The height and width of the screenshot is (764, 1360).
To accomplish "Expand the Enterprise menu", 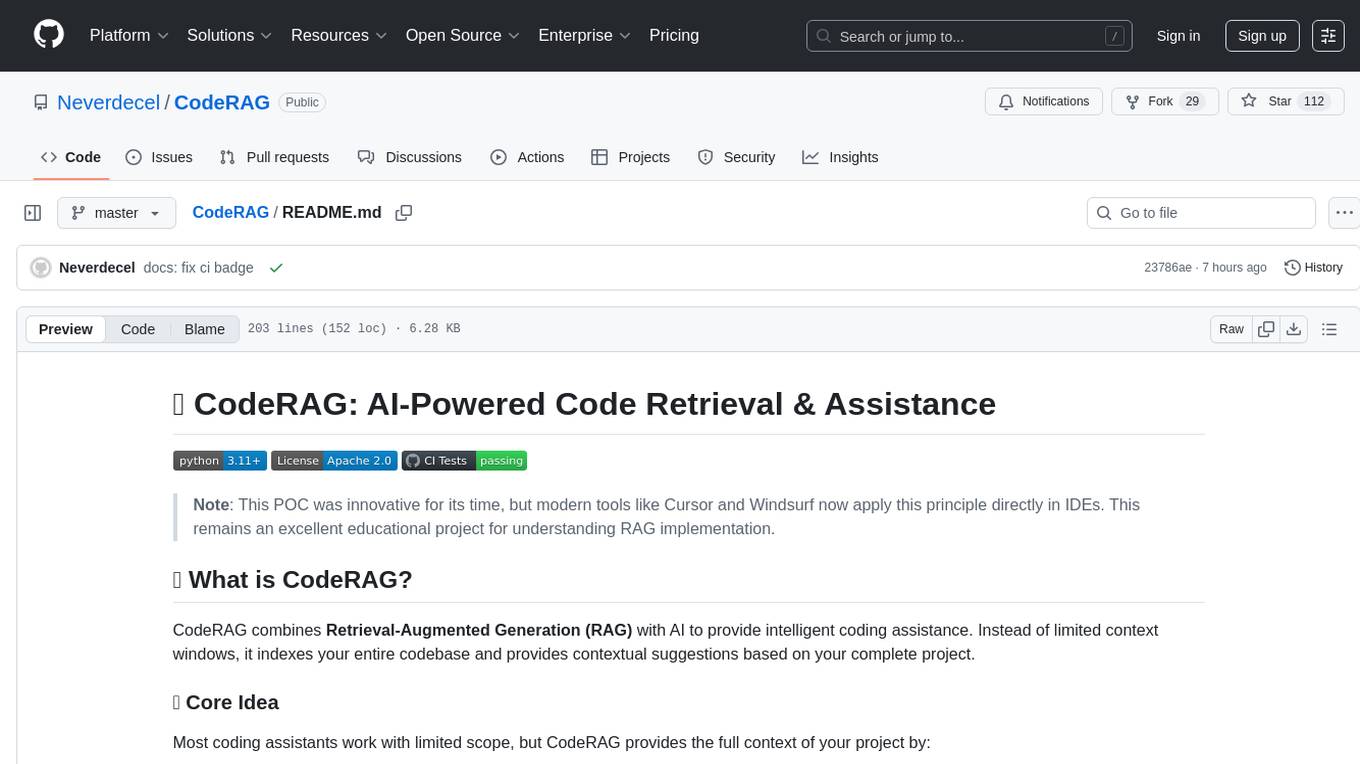I will tap(584, 35).
